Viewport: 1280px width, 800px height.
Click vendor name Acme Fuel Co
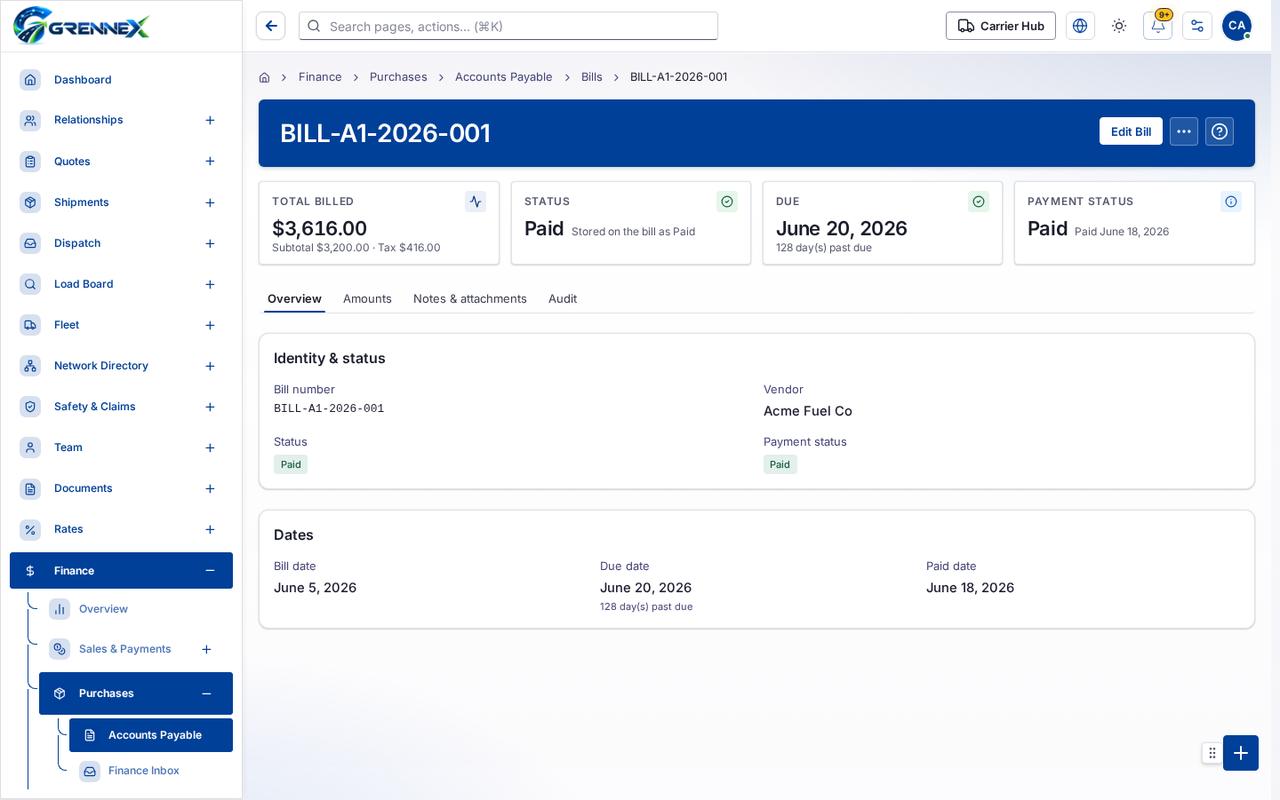[808, 411]
